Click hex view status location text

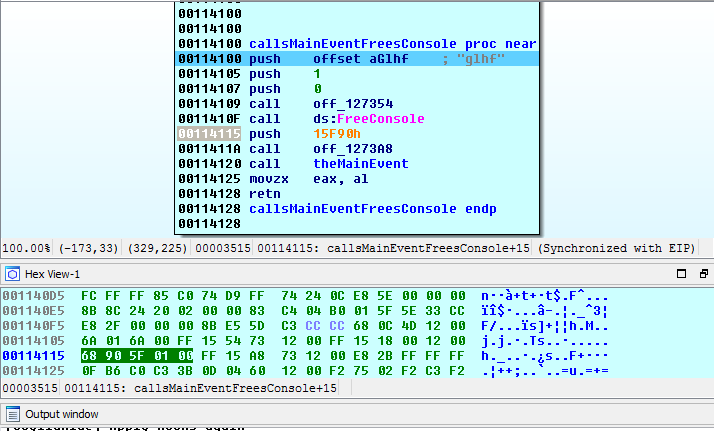click(x=200, y=388)
